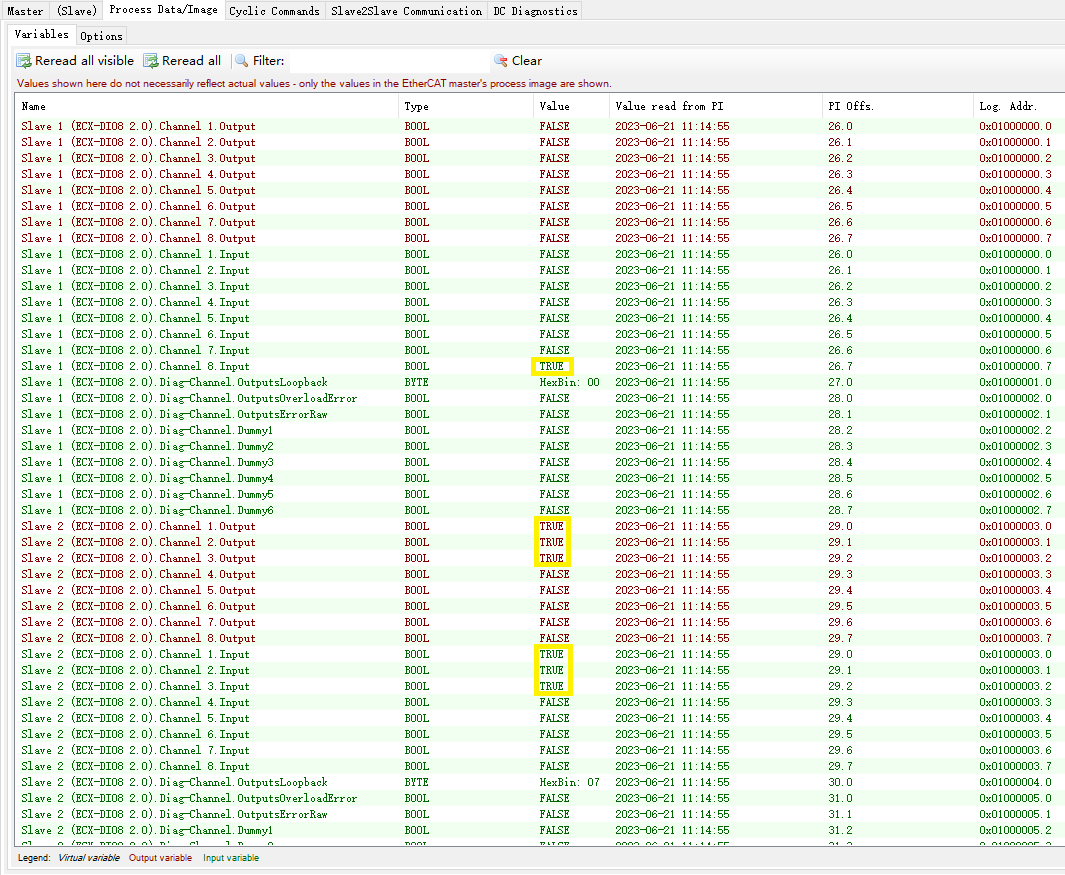The image size is (1065, 875).
Task: Switch to the Options sub-tab
Action: [101, 36]
